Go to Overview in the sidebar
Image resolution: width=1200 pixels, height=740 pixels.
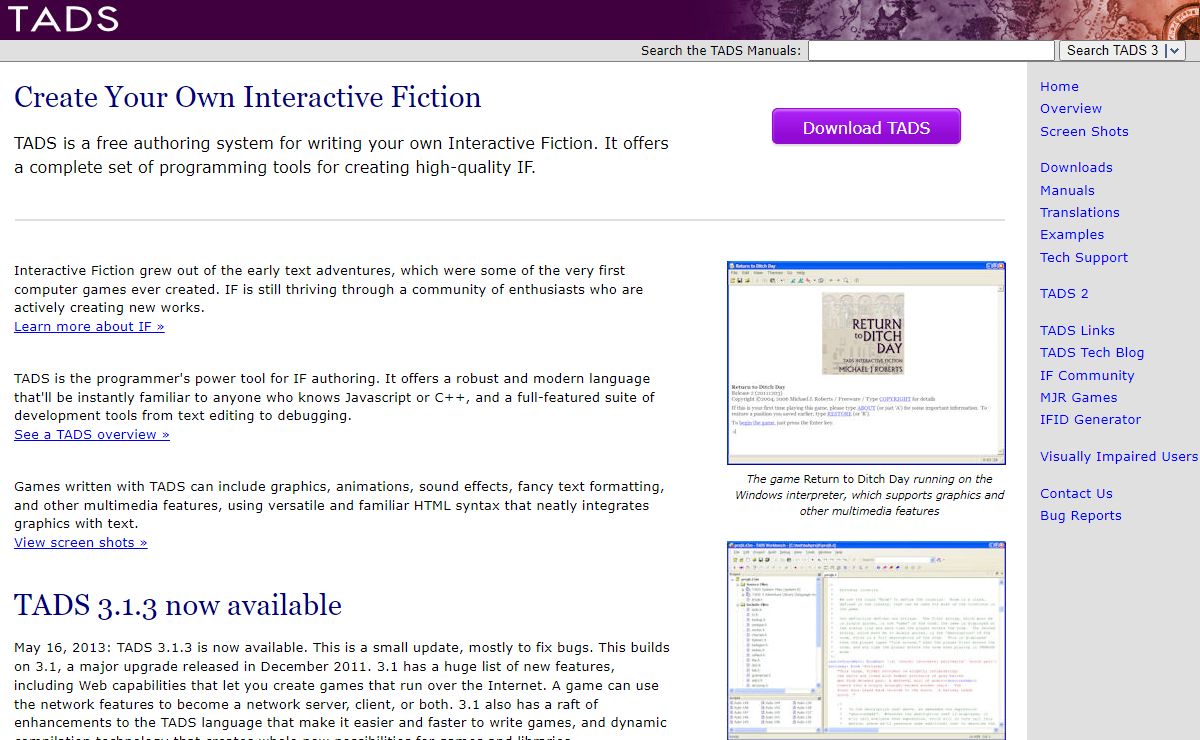click(1071, 108)
